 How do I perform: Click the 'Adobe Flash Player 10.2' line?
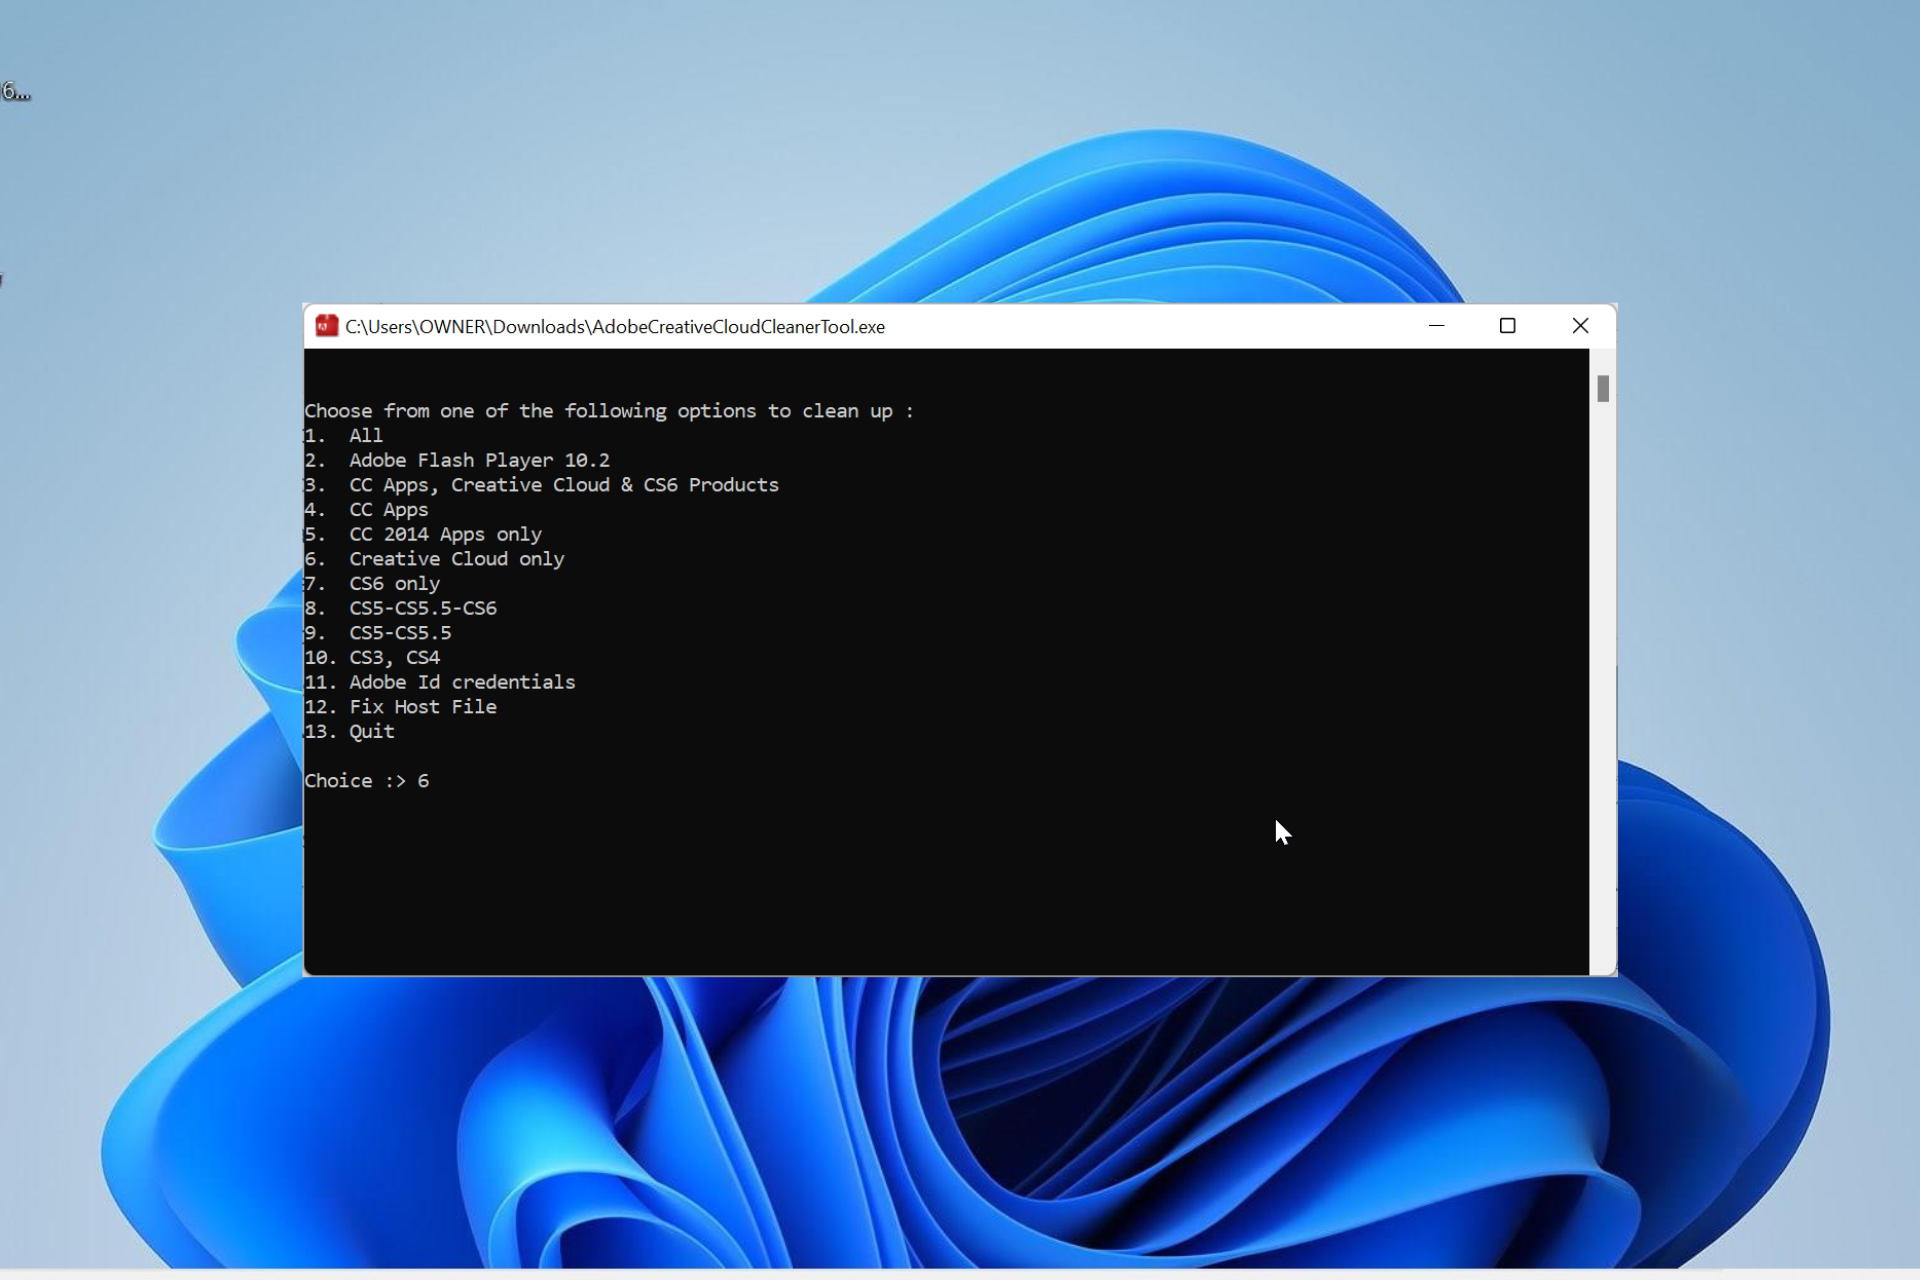[478, 461]
